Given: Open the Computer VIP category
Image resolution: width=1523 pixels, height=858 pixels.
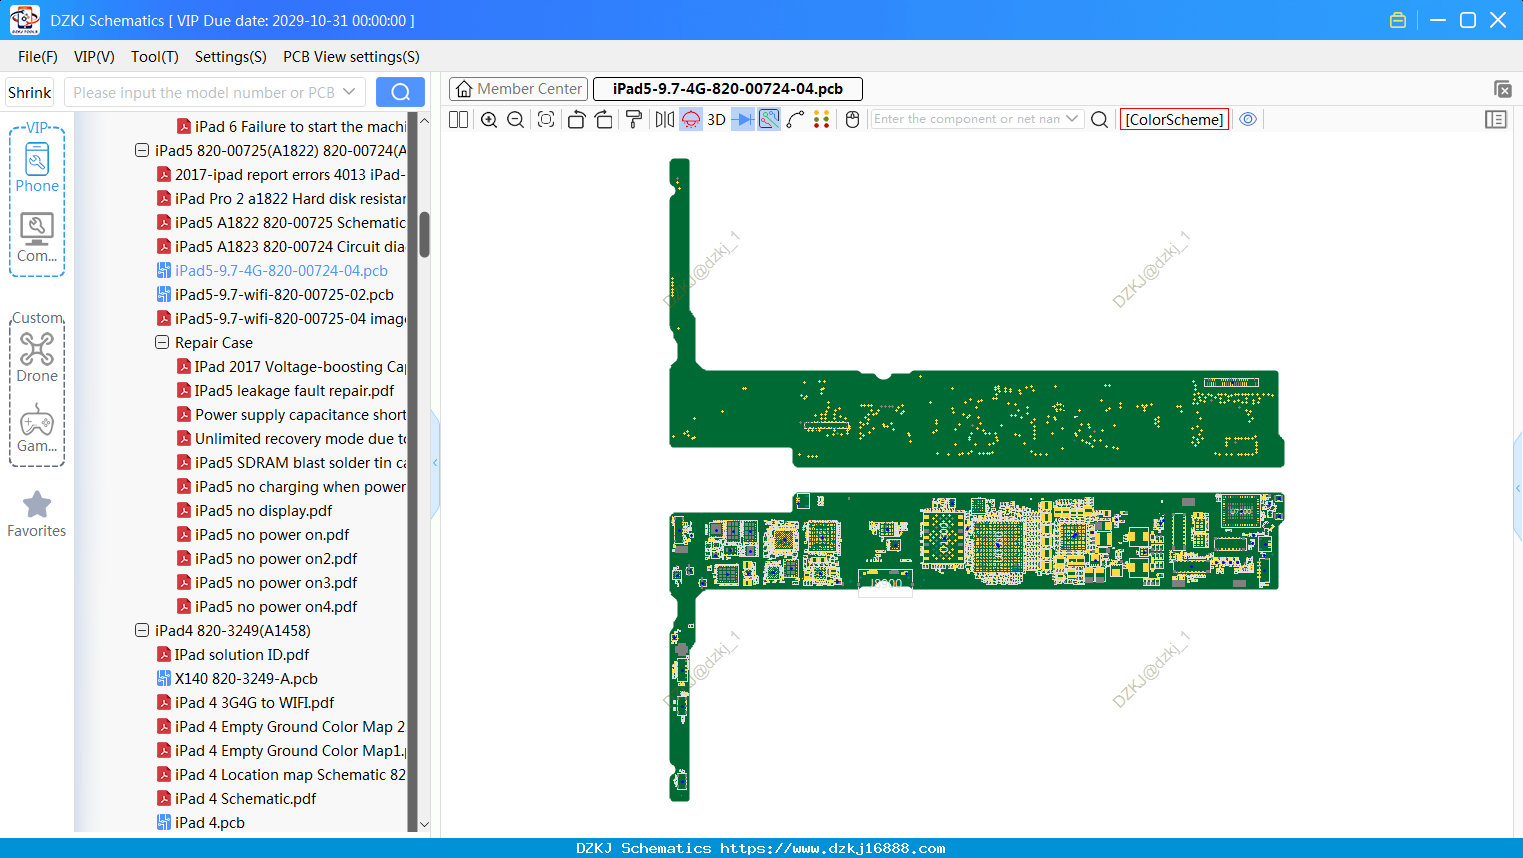Looking at the screenshot, I should [37, 238].
